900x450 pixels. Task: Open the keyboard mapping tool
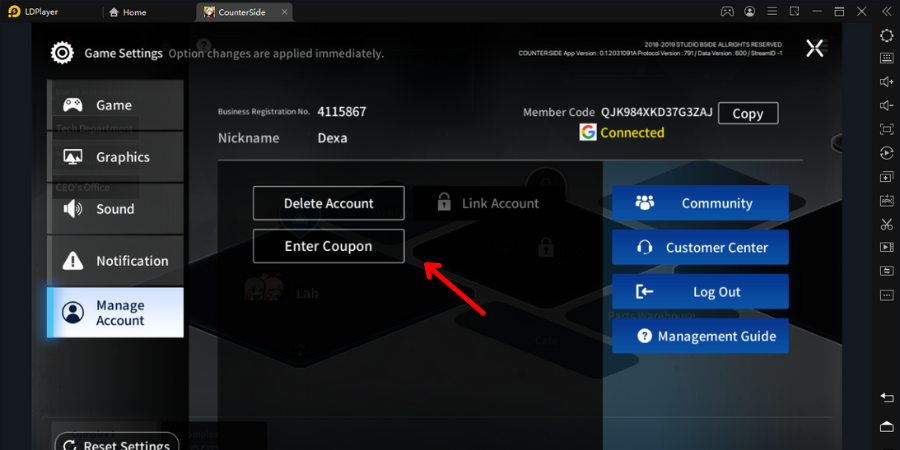tap(886, 58)
